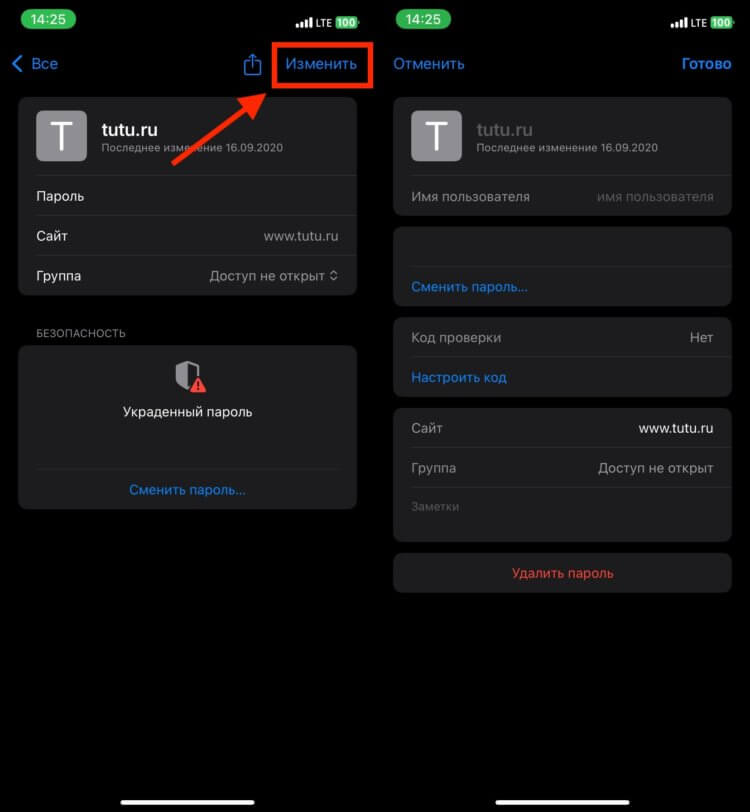Screen dimensions: 750x812
Task: Tap the battery indicator on right screen
Action: [x=722, y=22]
